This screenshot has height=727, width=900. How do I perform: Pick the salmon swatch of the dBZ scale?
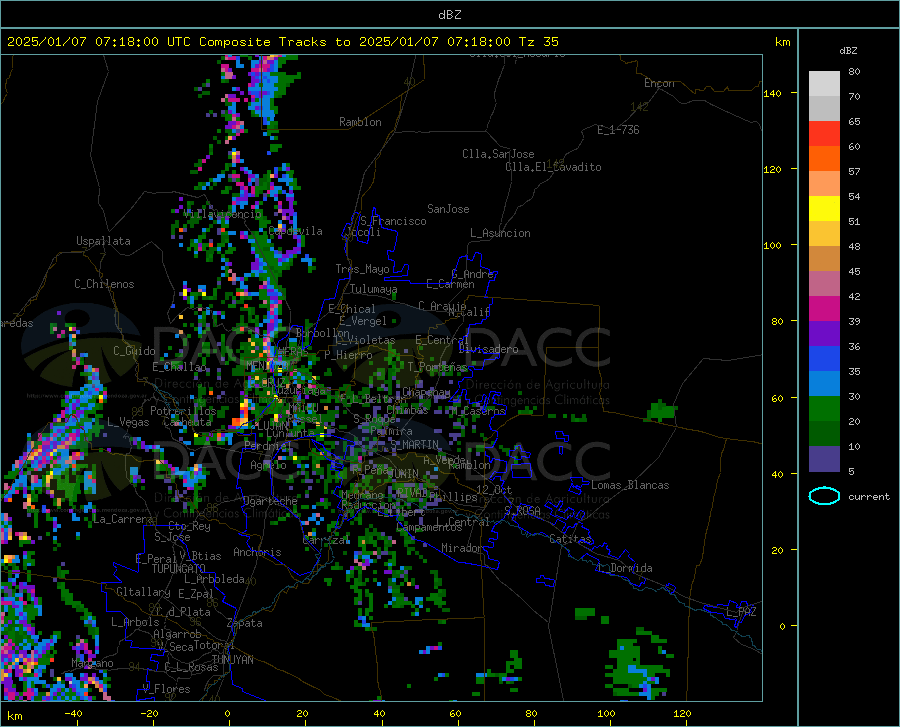tap(824, 184)
